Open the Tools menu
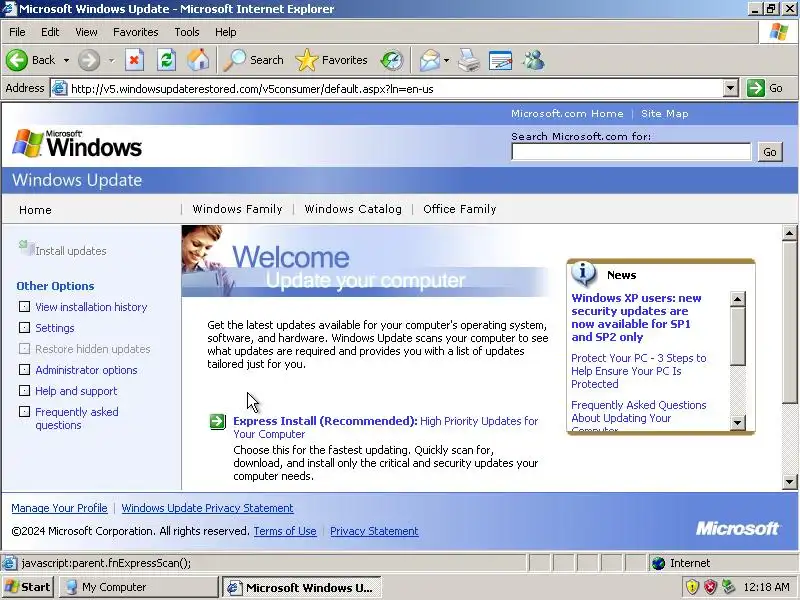The width and height of the screenshot is (800, 600). [187, 32]
